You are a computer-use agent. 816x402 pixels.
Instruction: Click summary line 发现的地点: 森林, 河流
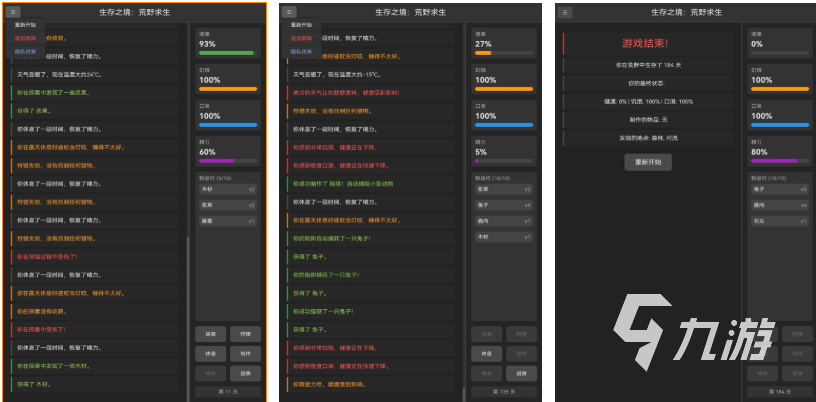[x=648, y=138]
